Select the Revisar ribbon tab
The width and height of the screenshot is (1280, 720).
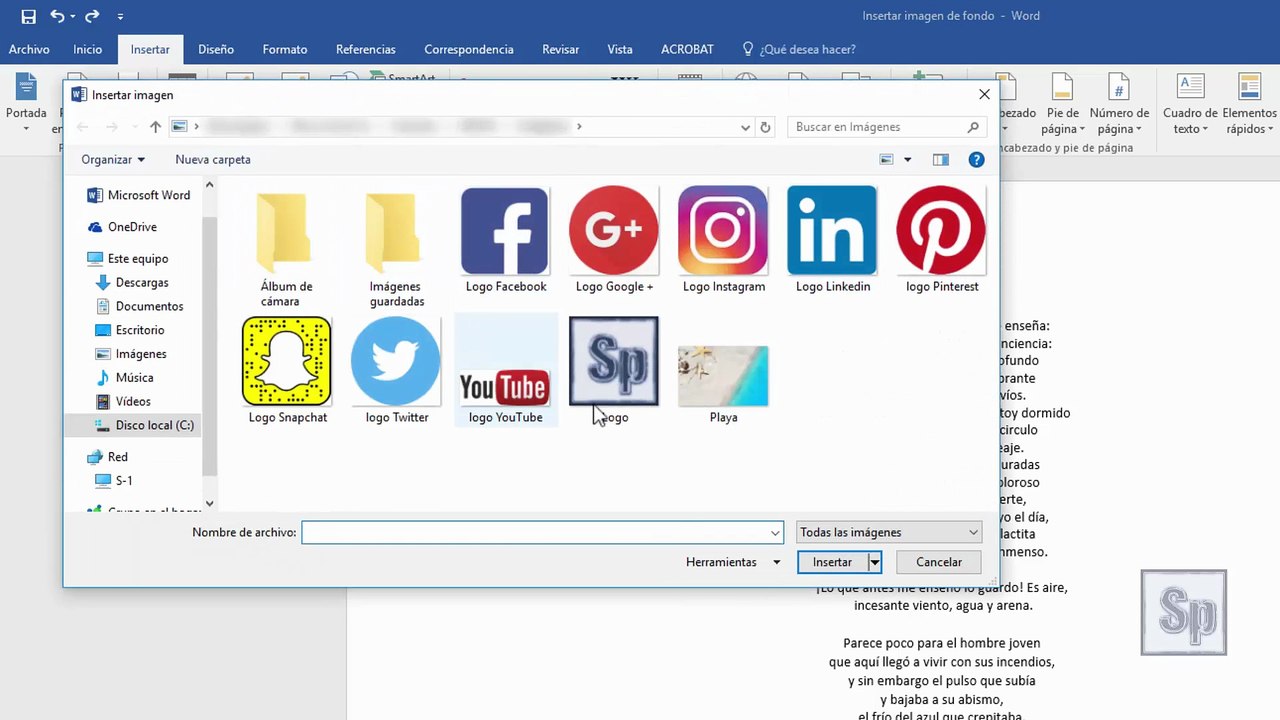pyautogui.click(x=561, y=49)
